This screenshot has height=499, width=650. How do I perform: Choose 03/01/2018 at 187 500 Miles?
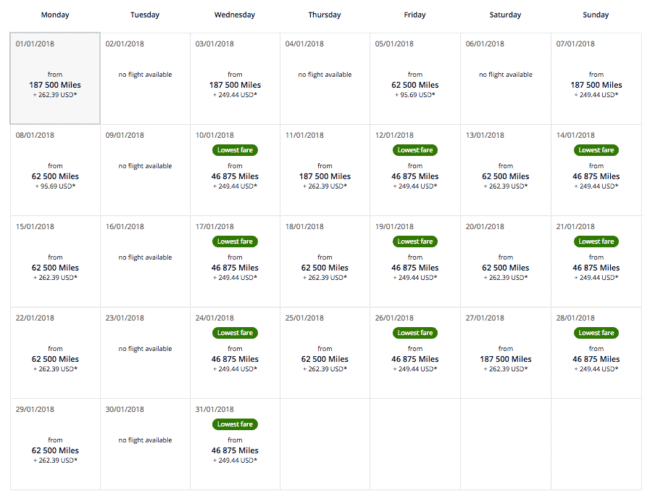[x=235, y=79]
